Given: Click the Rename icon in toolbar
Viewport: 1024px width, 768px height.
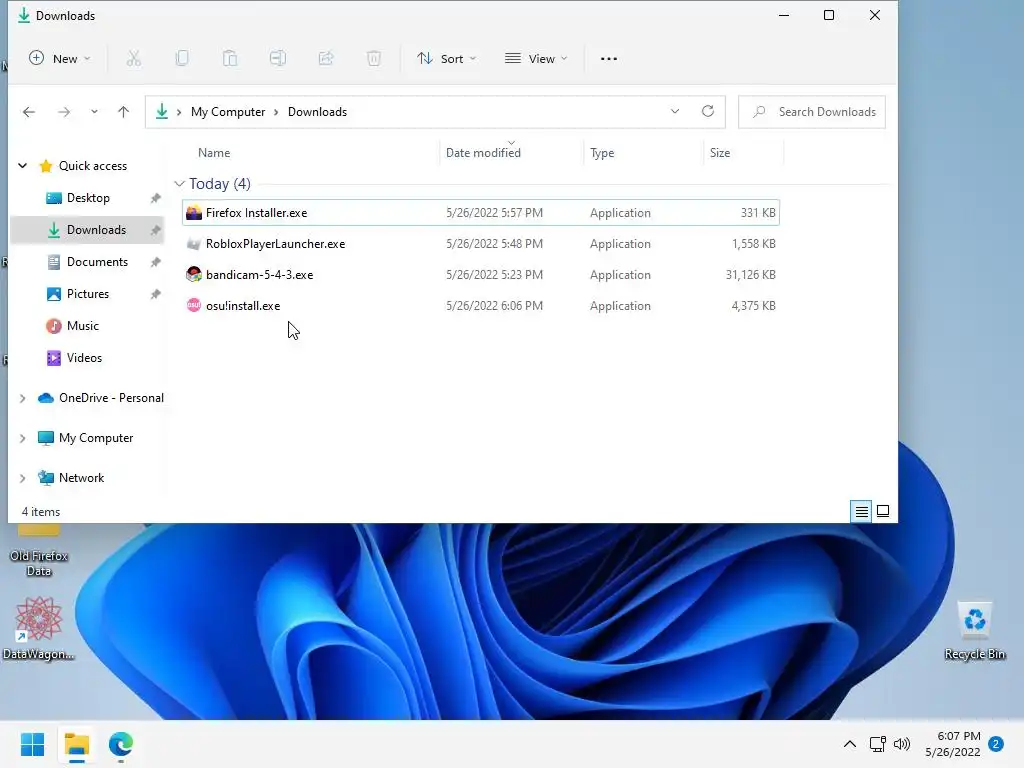Looking at the screenshot, I should click(278, 59).
